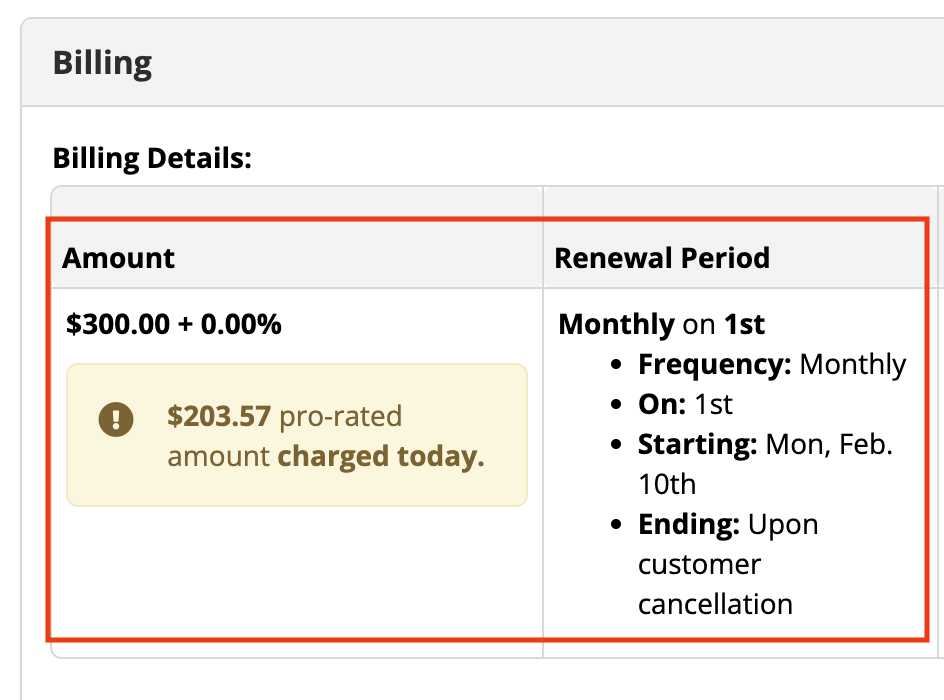
Task: Click the $203.57 pro-rated amount text
Action: [284, 417]
